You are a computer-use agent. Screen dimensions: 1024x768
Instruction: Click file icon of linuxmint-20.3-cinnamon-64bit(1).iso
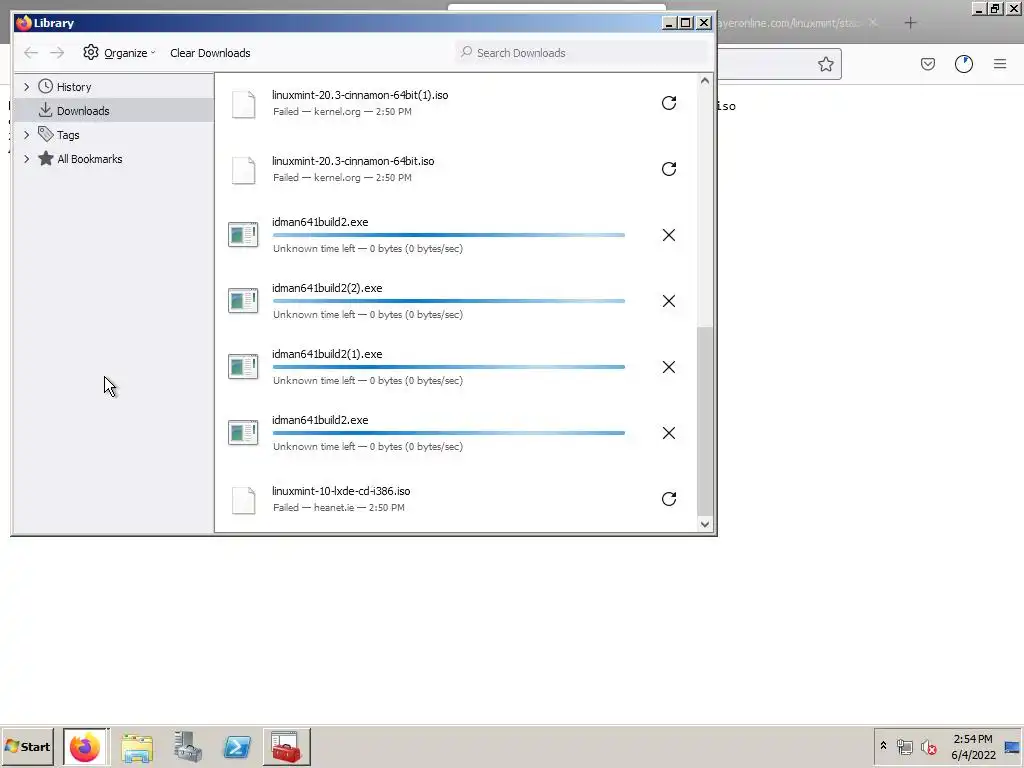pyautogui.click(x=244, y=104)
